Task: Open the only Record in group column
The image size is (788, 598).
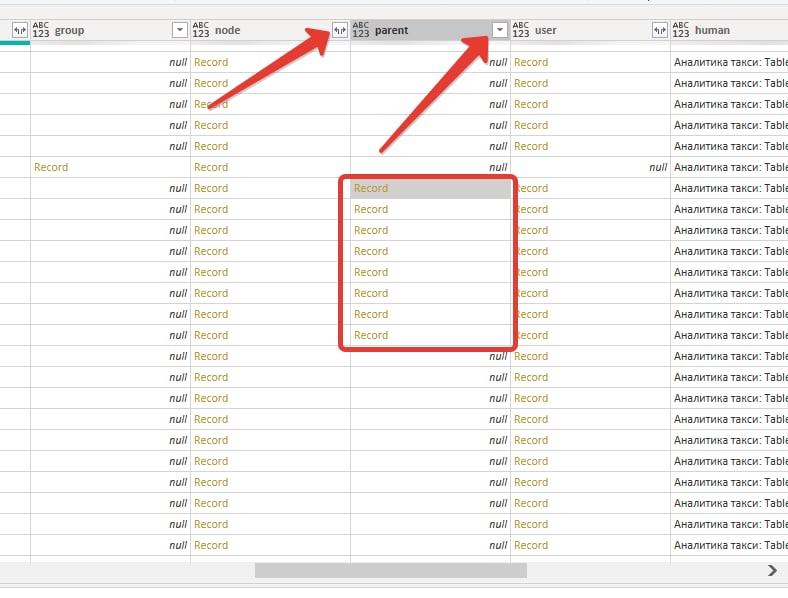Action: [x=51, y=167]
